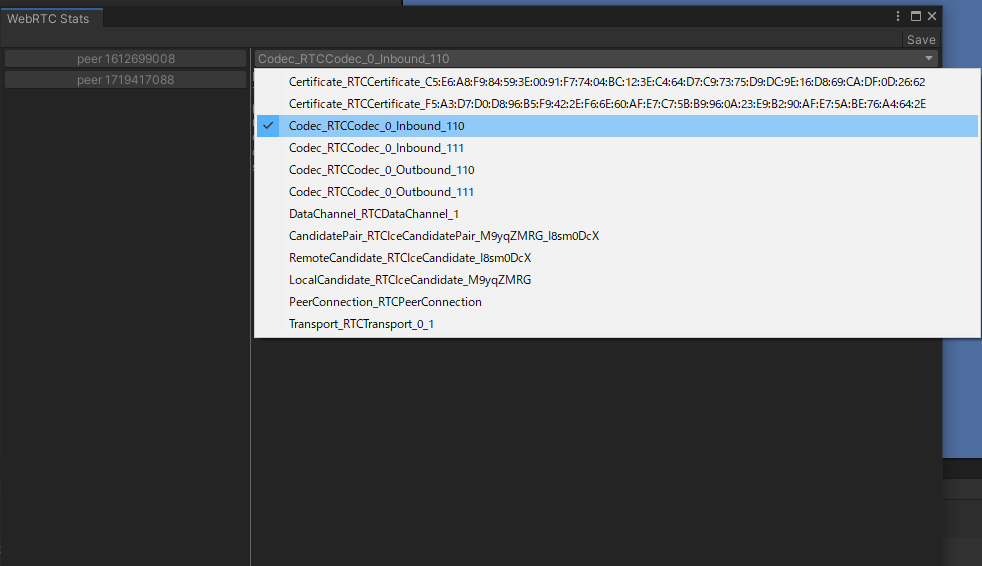Choose the certificate starting with F5:A3:D7
The width and height of the screenshot is (982, 566).
point(606,104)
